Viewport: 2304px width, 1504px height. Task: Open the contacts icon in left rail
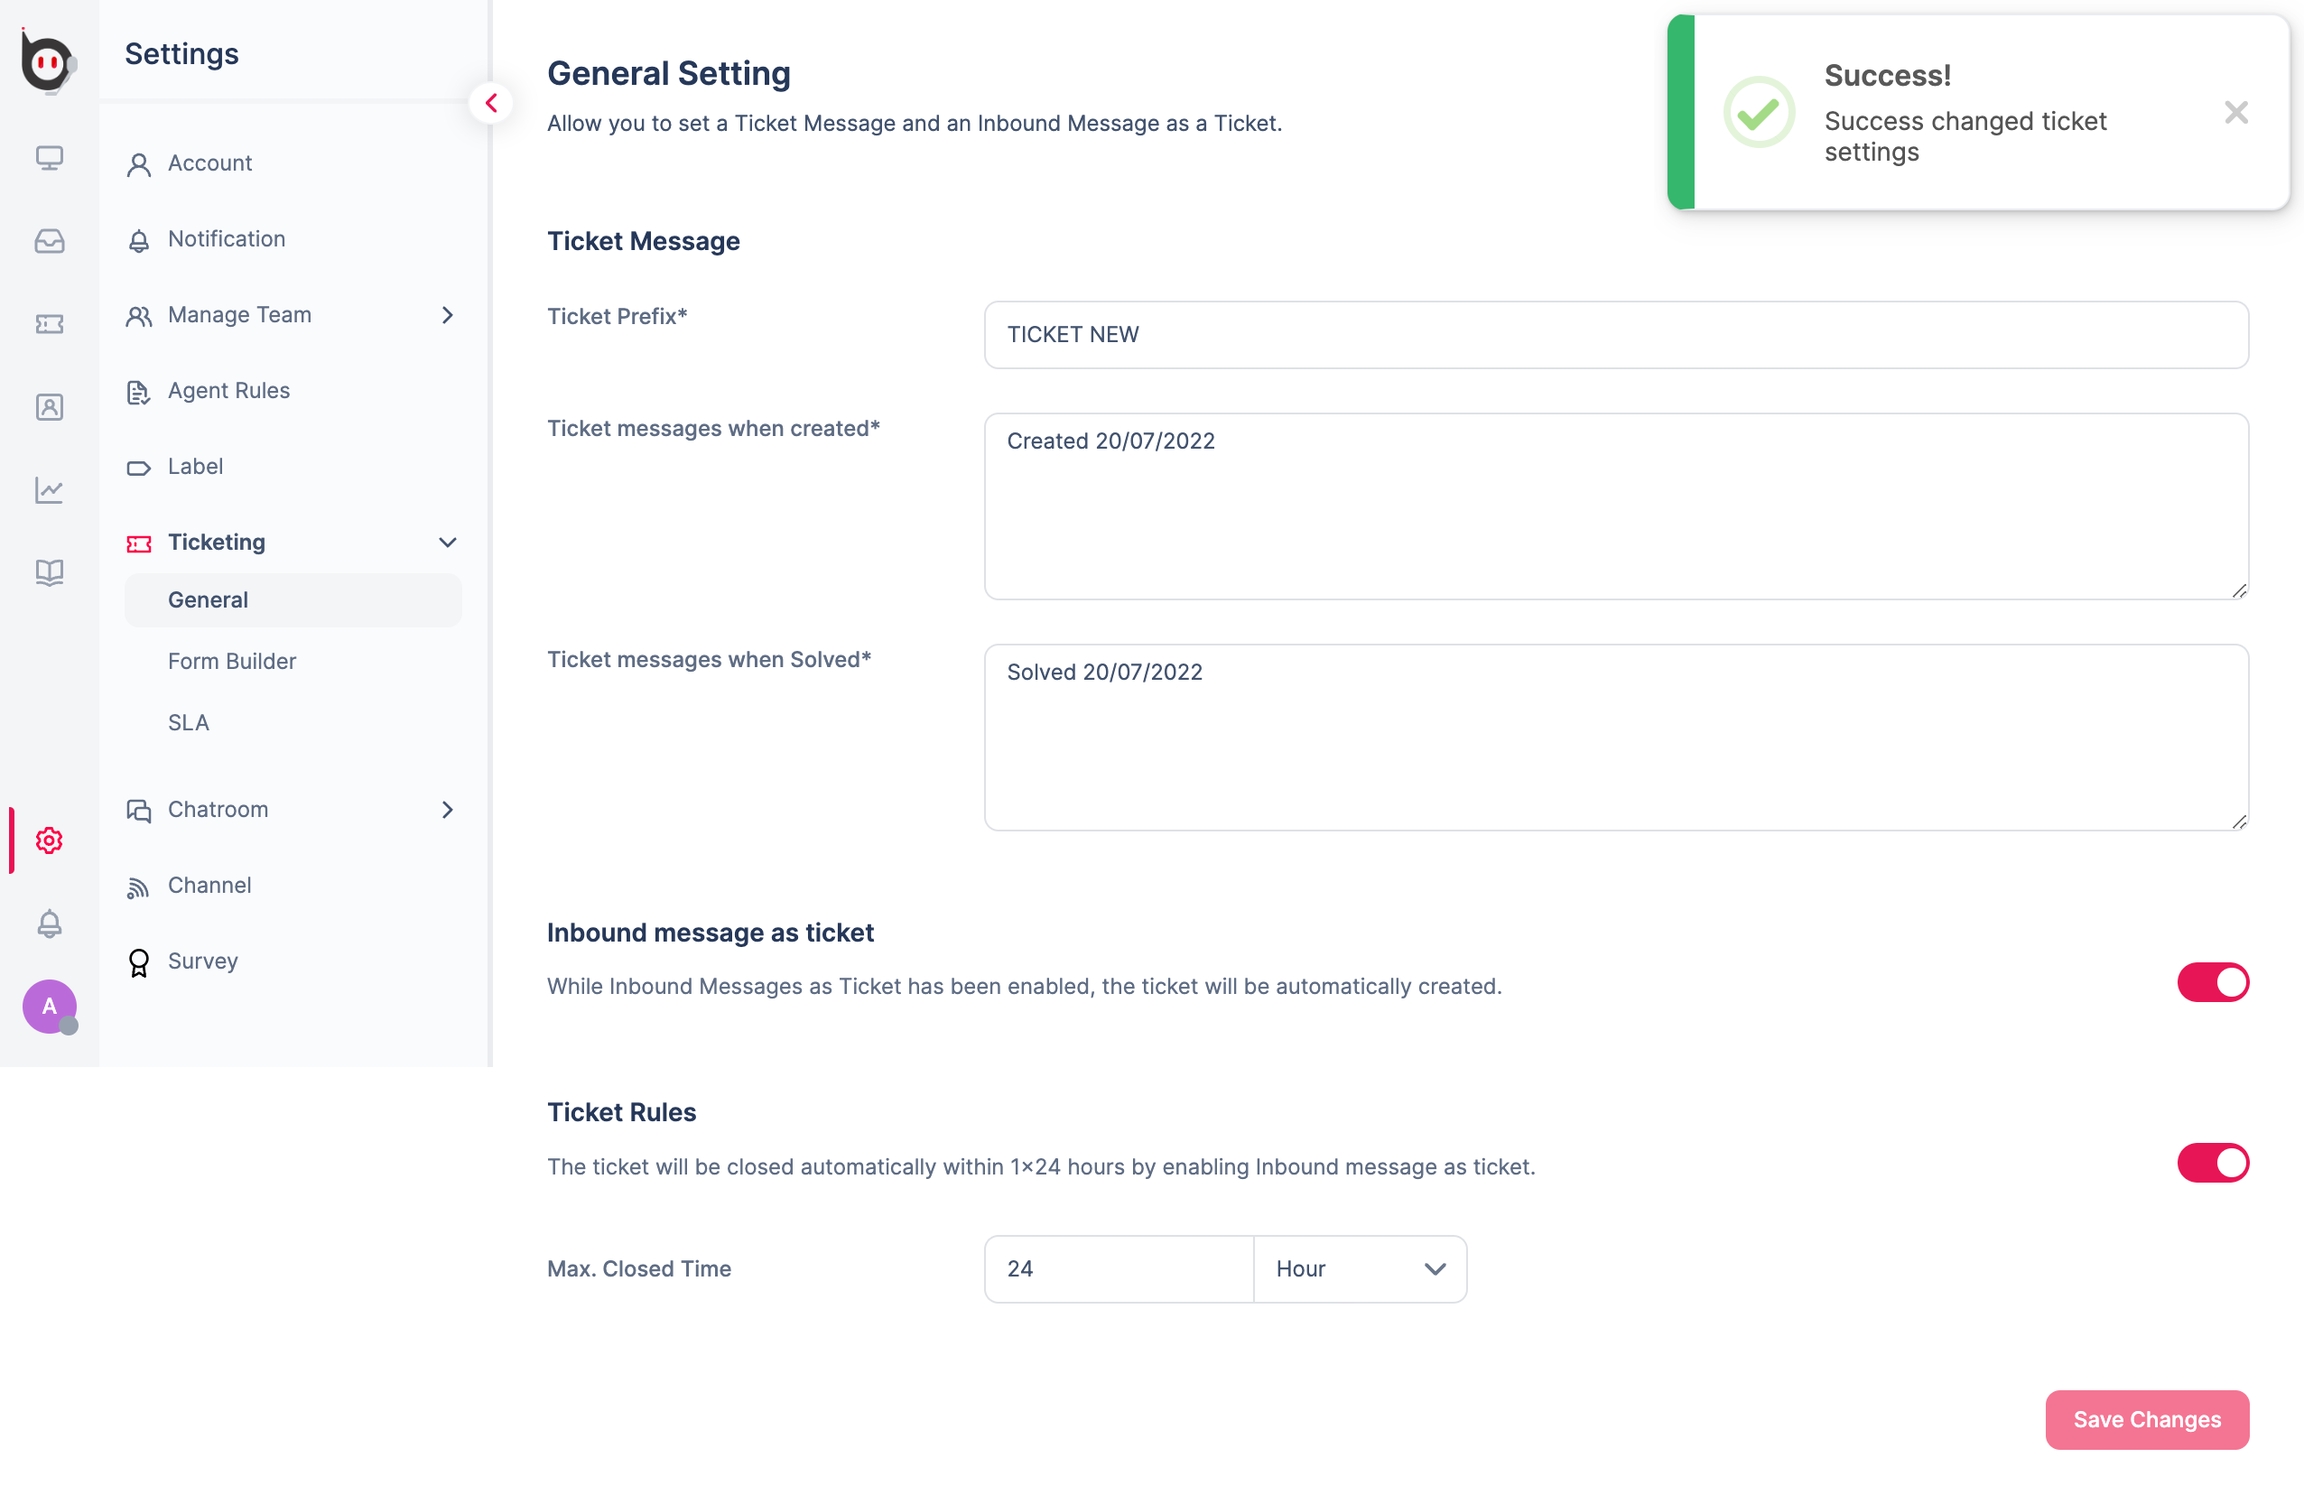[x=49, y=407]
